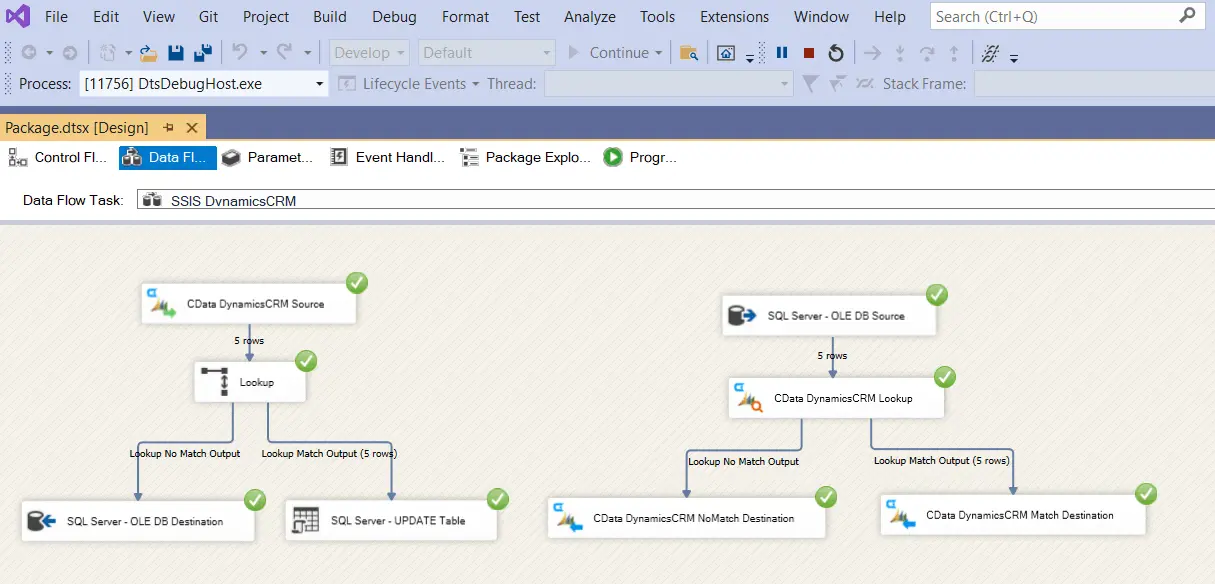Screen dimensions: 1215x584
Task: Open the Data Flow Task selector dropdown
Action: coord(676,200)
